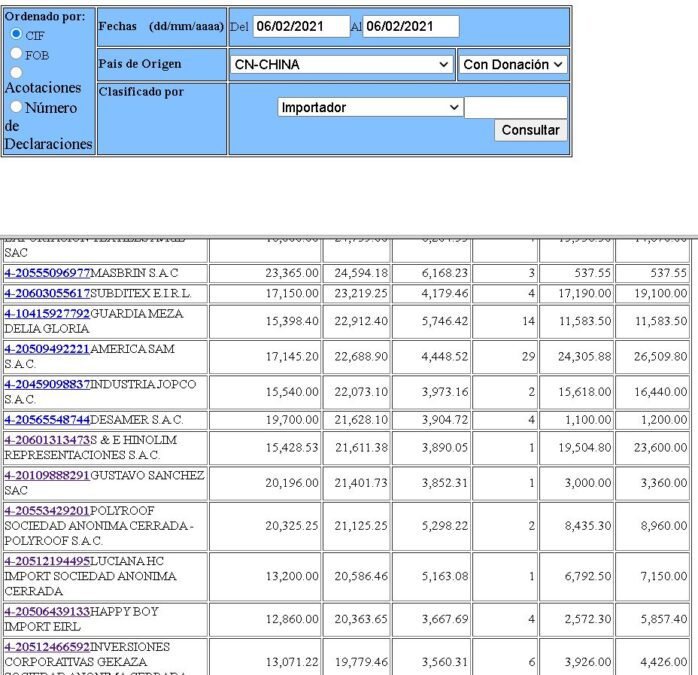This screenshot has width=698, height=675.
Task: Open the Importador classification dropdown
Action: 370,107
